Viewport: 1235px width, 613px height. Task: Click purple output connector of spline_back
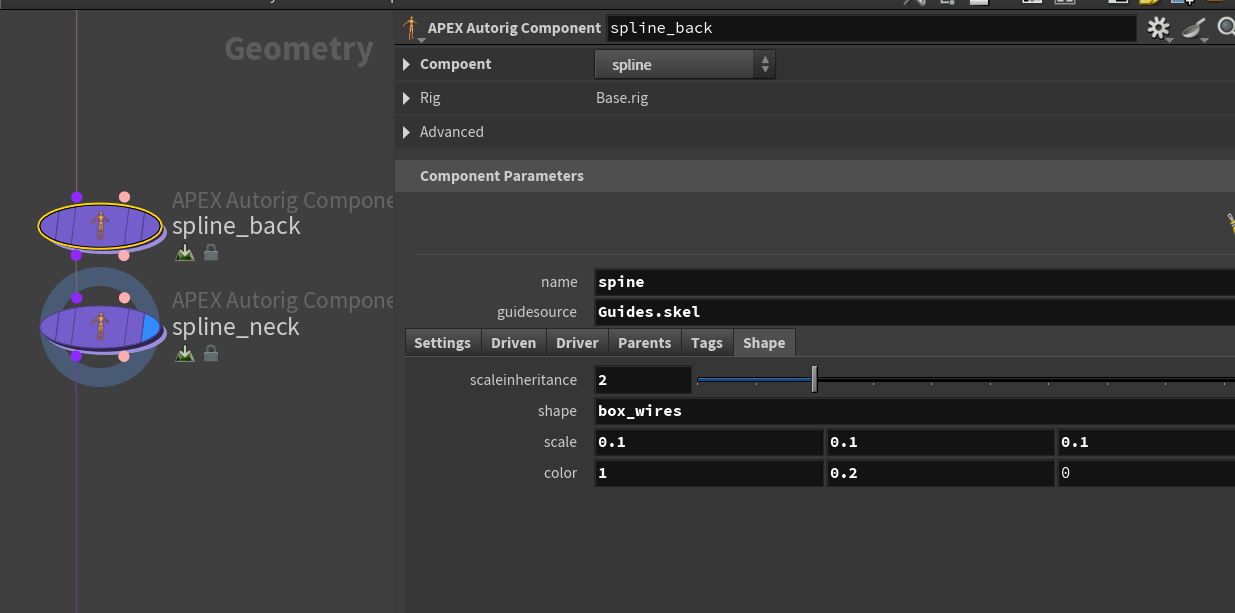(77, 255)
